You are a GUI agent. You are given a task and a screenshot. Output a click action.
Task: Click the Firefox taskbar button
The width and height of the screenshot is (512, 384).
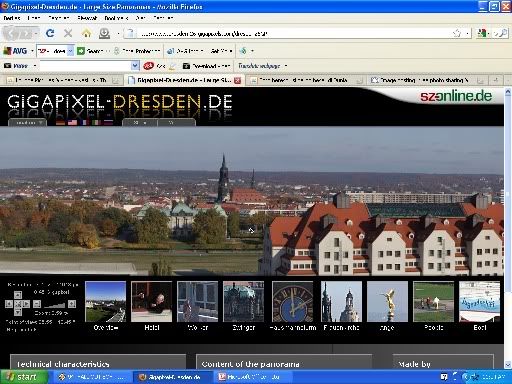click(173, 377)
